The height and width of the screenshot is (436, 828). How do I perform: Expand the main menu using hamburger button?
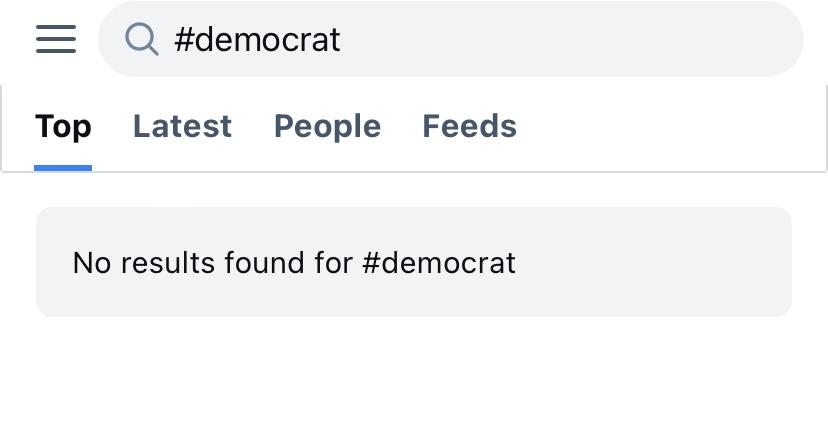pos(56,39)
